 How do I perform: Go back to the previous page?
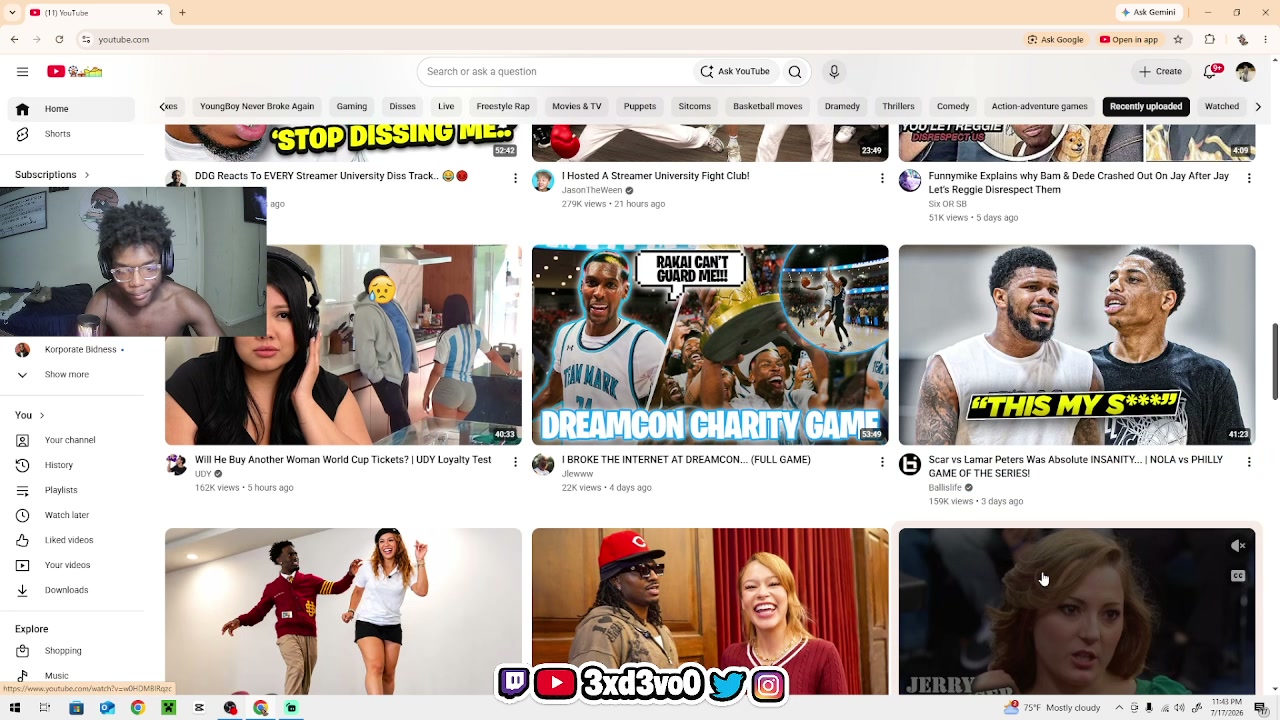point(14,39)
